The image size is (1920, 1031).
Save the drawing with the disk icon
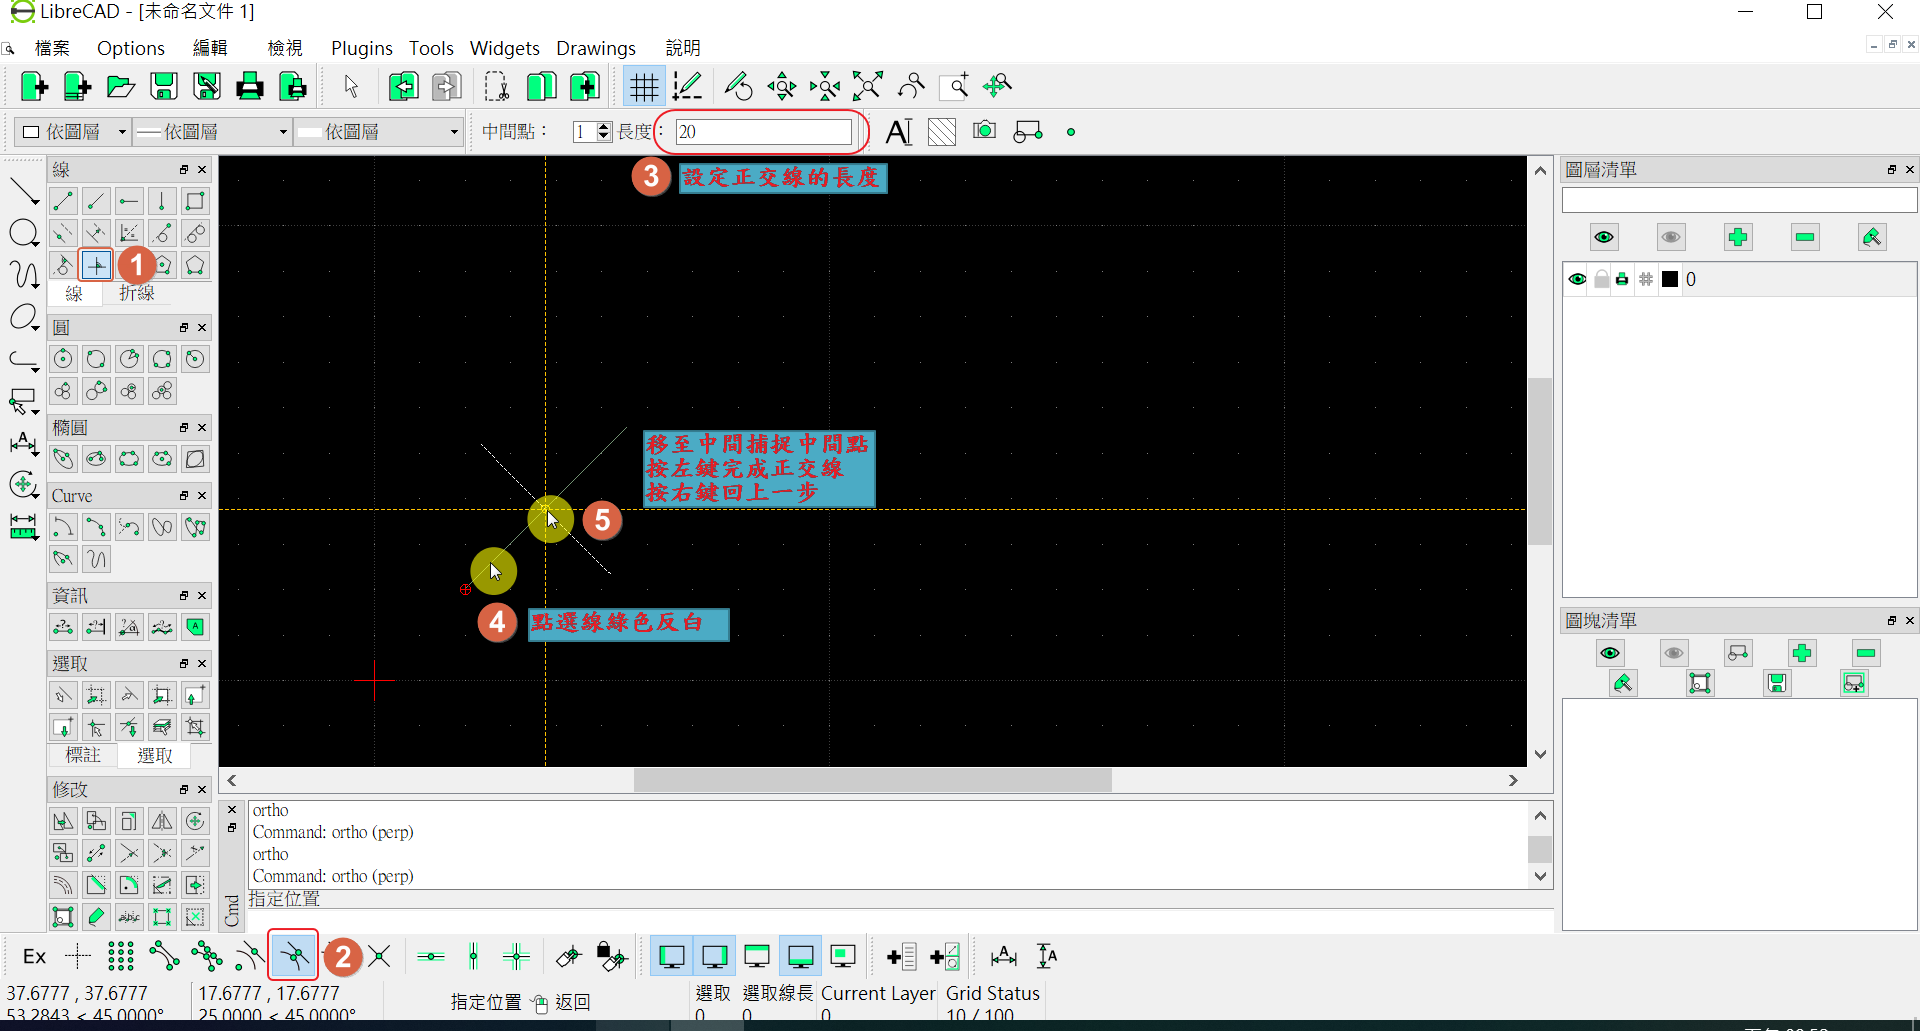164,87
